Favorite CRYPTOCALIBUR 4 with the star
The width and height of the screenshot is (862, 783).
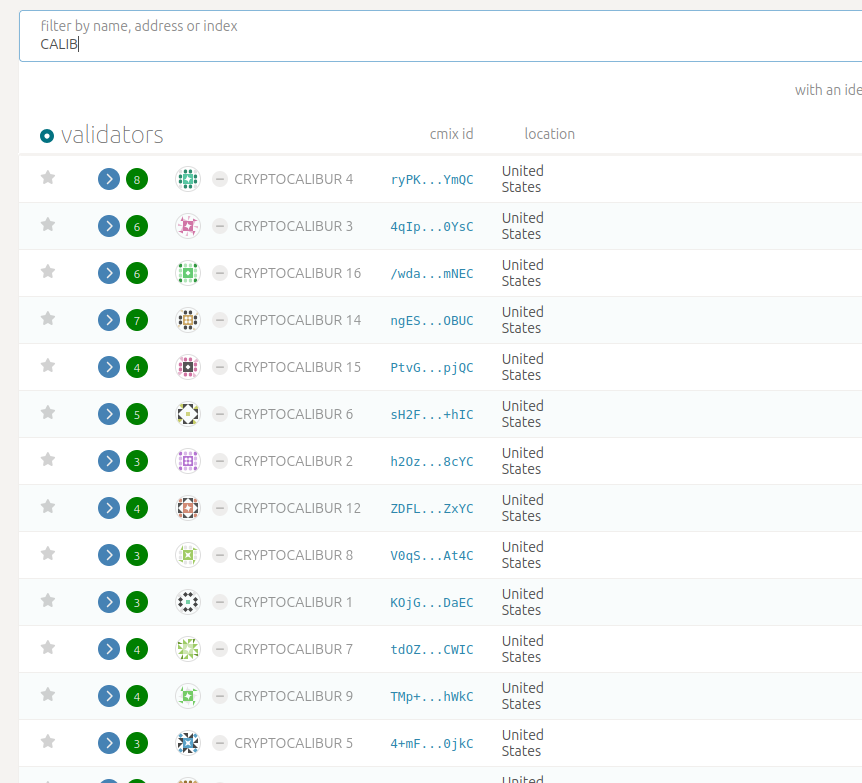point(48,178)
